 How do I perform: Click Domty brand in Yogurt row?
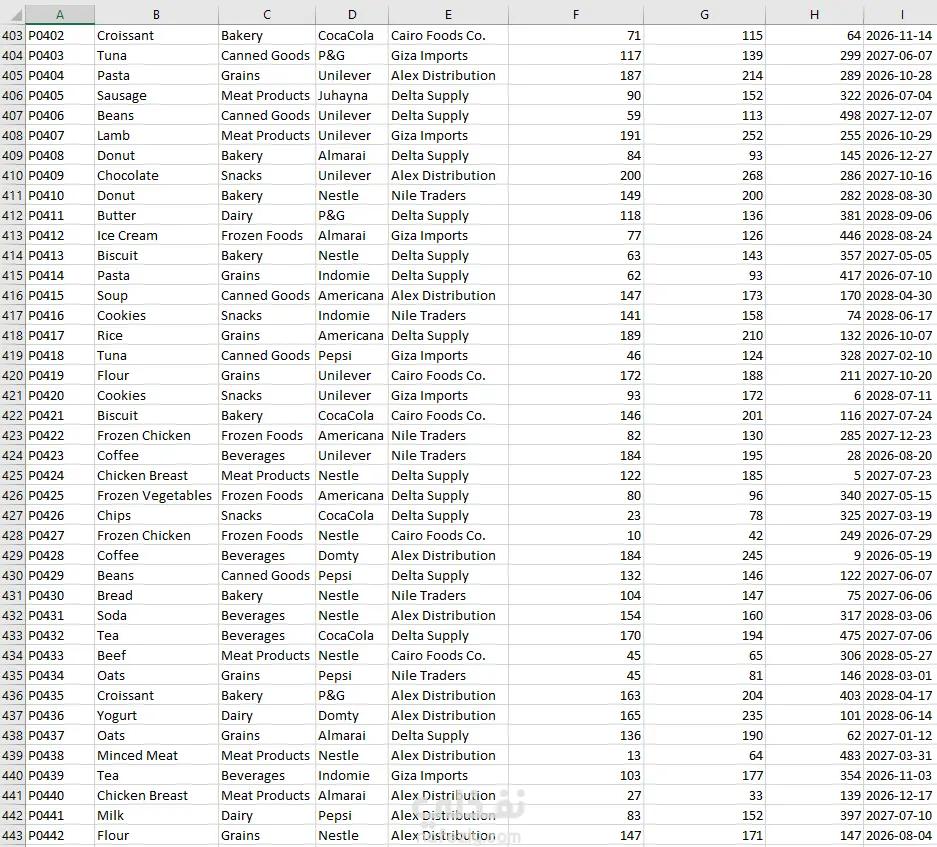(352, 715)
